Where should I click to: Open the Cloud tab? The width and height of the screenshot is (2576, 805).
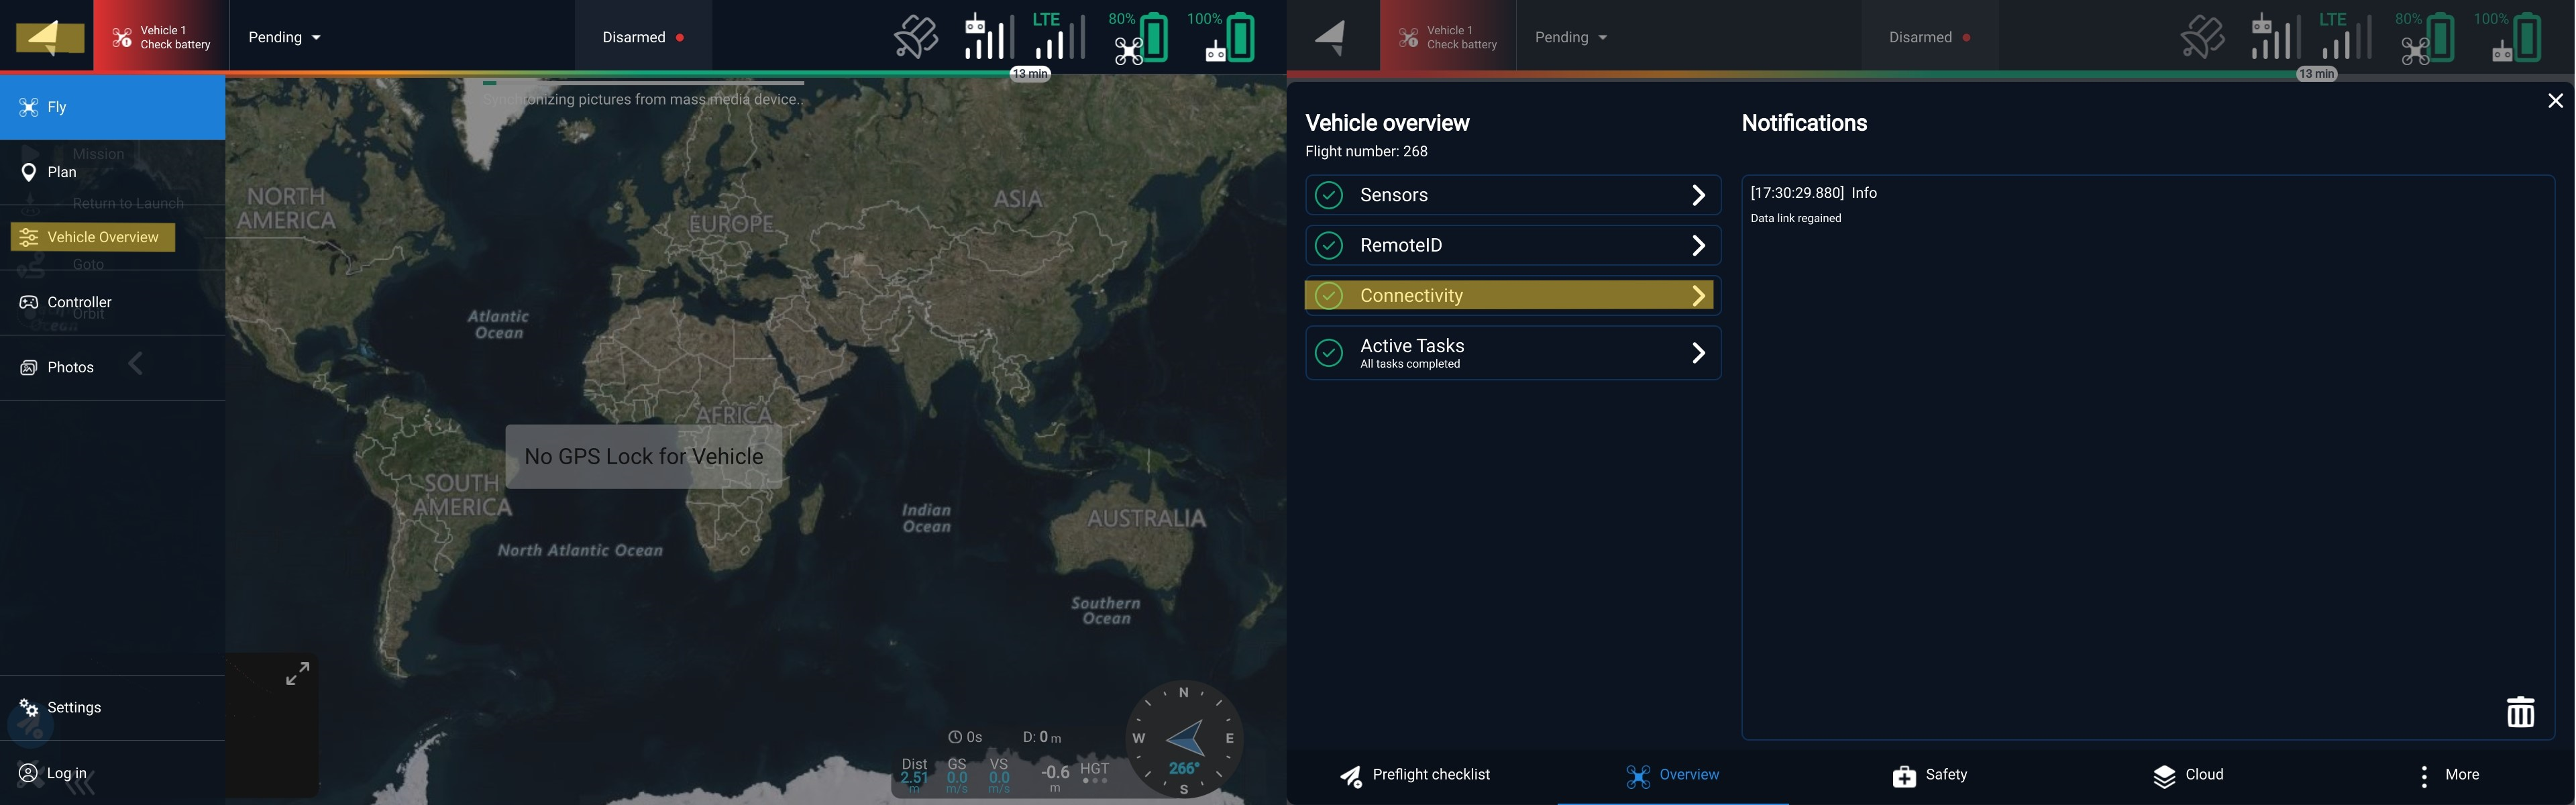[2188, 775]
